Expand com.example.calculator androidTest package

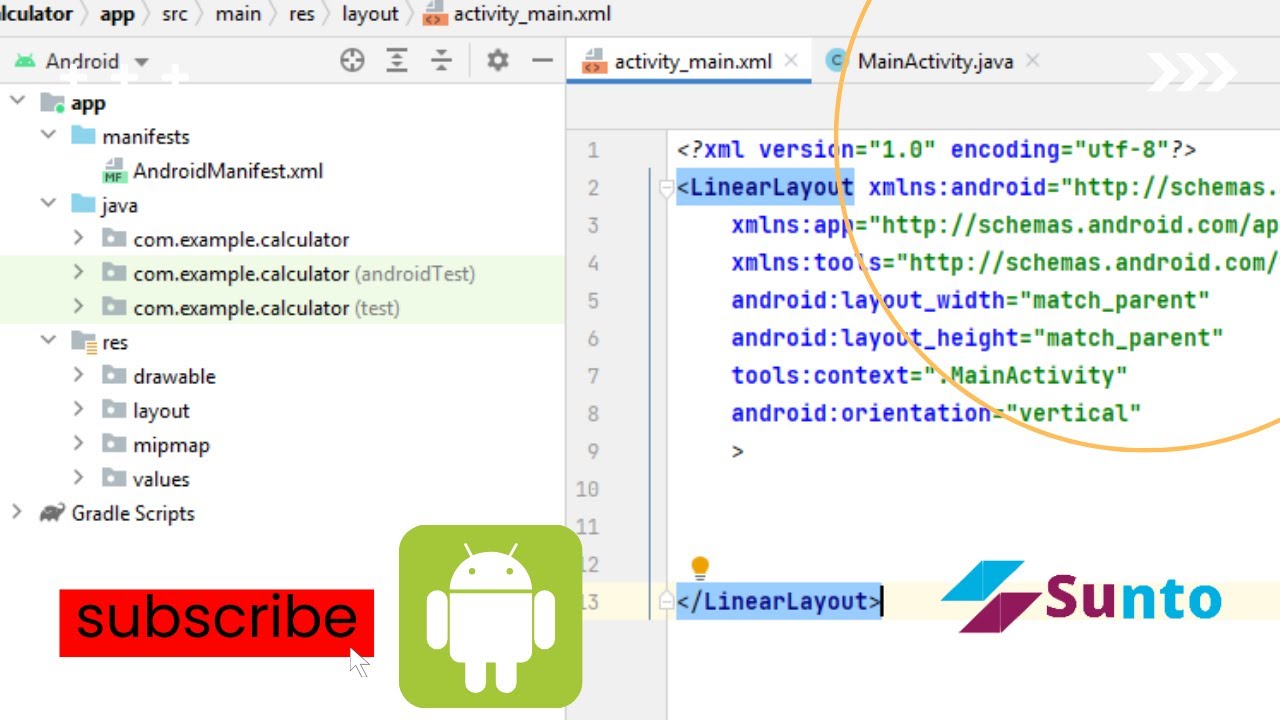(78, 272)
